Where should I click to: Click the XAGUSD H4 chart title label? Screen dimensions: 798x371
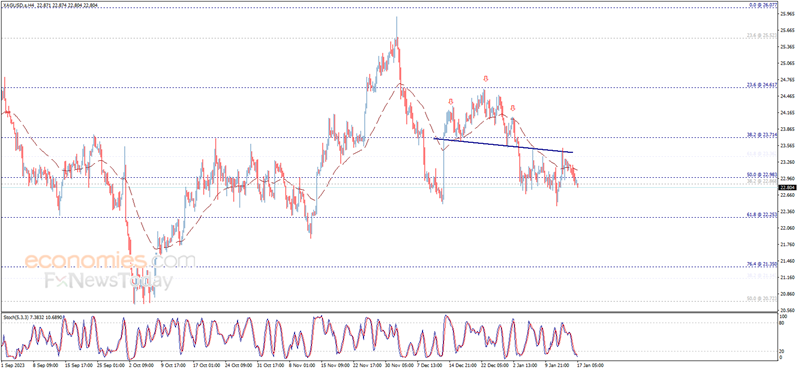(50, 5)
